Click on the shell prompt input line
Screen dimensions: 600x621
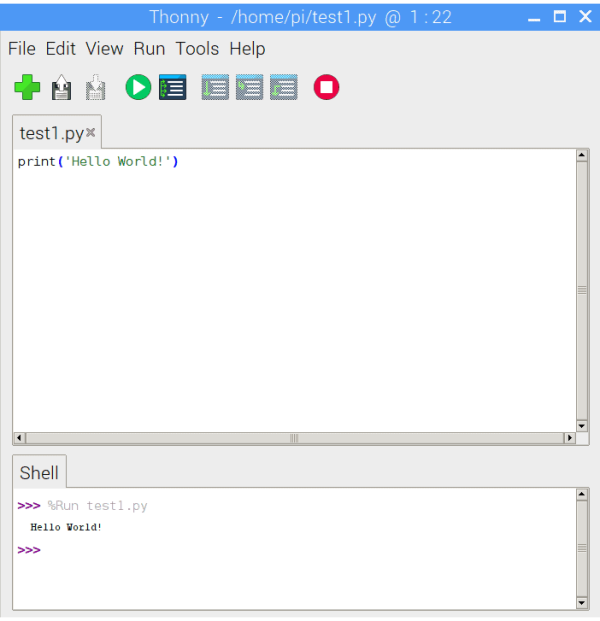[300, 550]
